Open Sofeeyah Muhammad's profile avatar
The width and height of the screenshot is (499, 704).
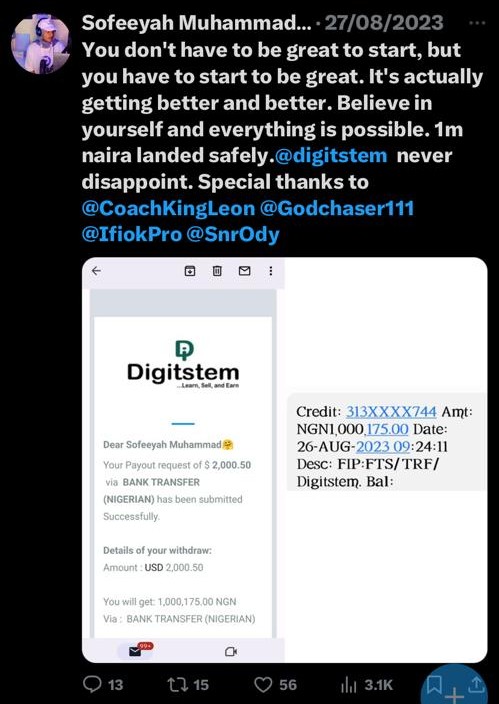40,44
